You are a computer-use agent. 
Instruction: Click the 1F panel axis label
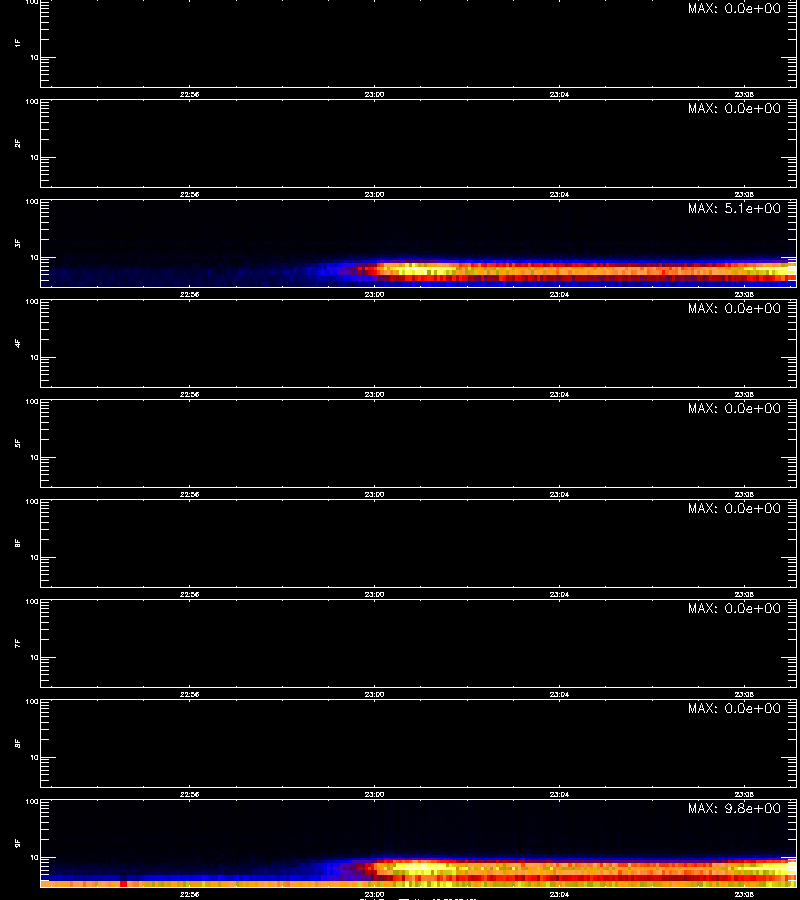click(x=18, y=43)
